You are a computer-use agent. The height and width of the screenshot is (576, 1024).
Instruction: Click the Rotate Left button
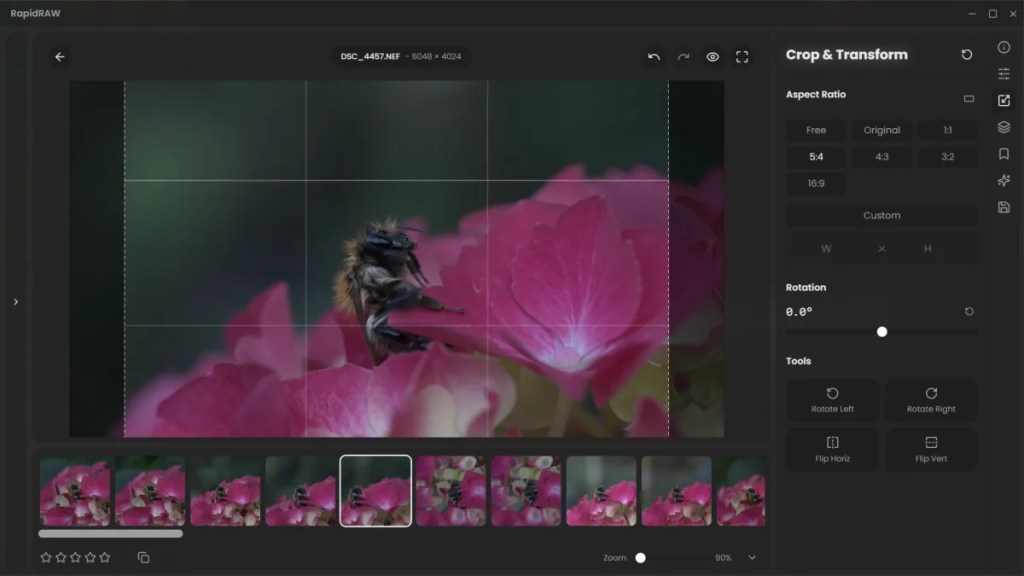pyautogui.click(x=832, y=400)
